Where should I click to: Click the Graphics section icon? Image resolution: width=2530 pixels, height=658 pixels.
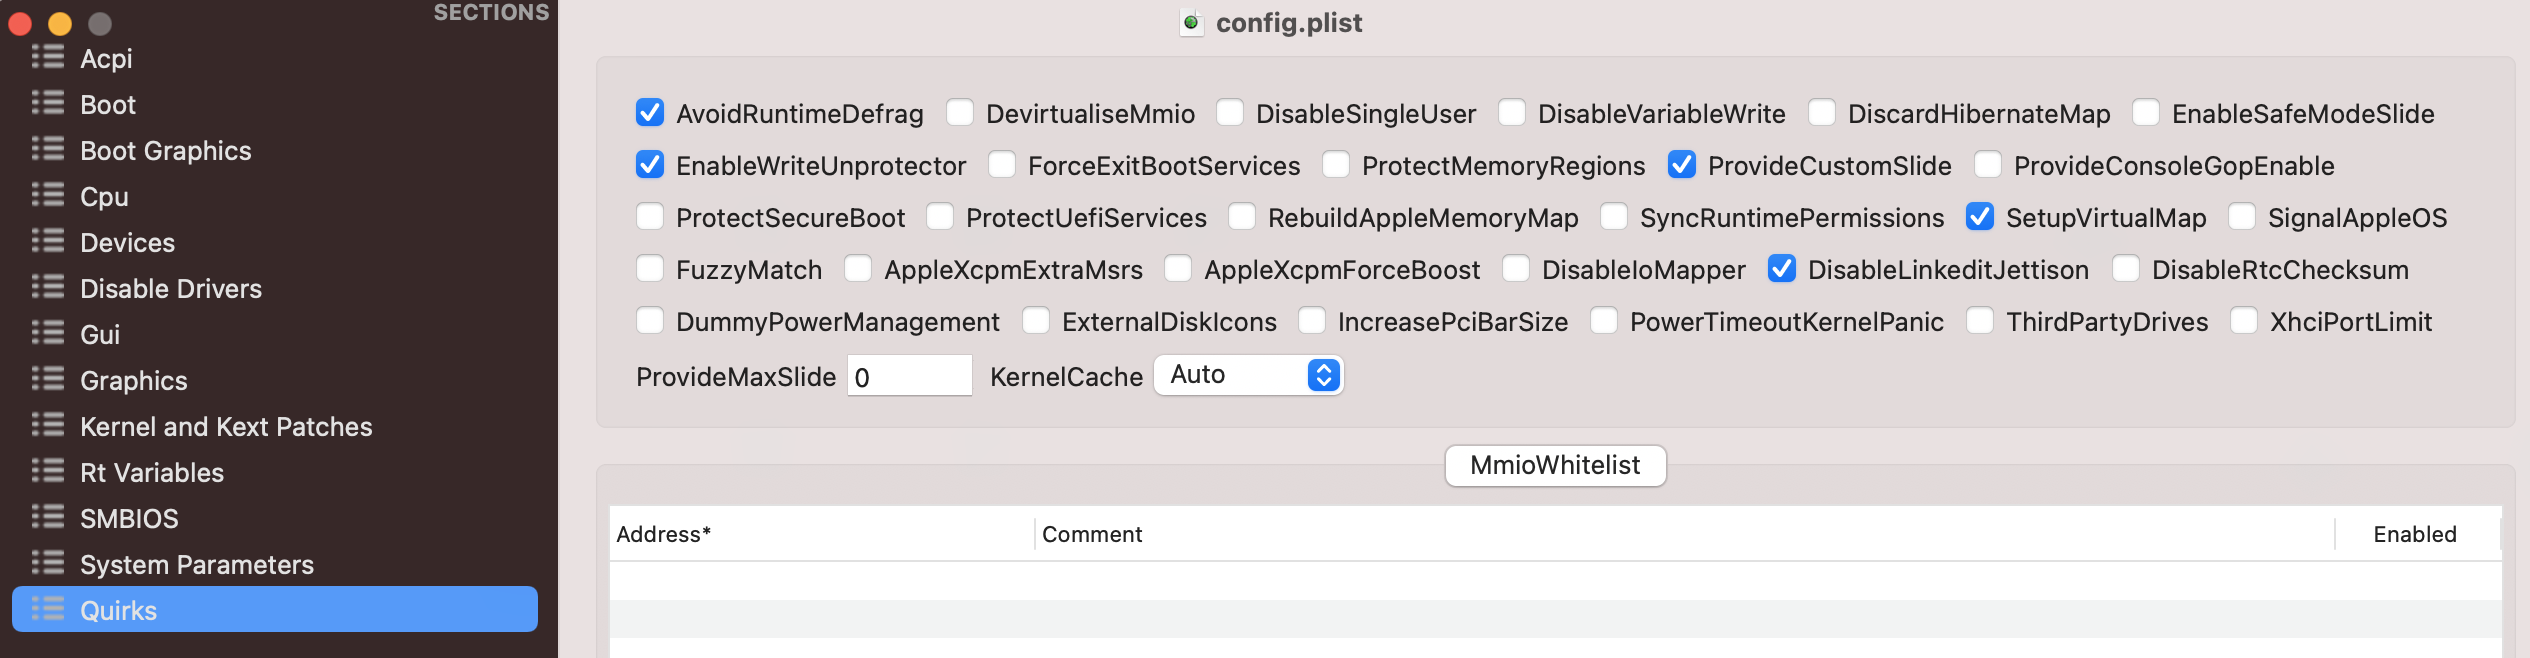[x=47, y=380]
